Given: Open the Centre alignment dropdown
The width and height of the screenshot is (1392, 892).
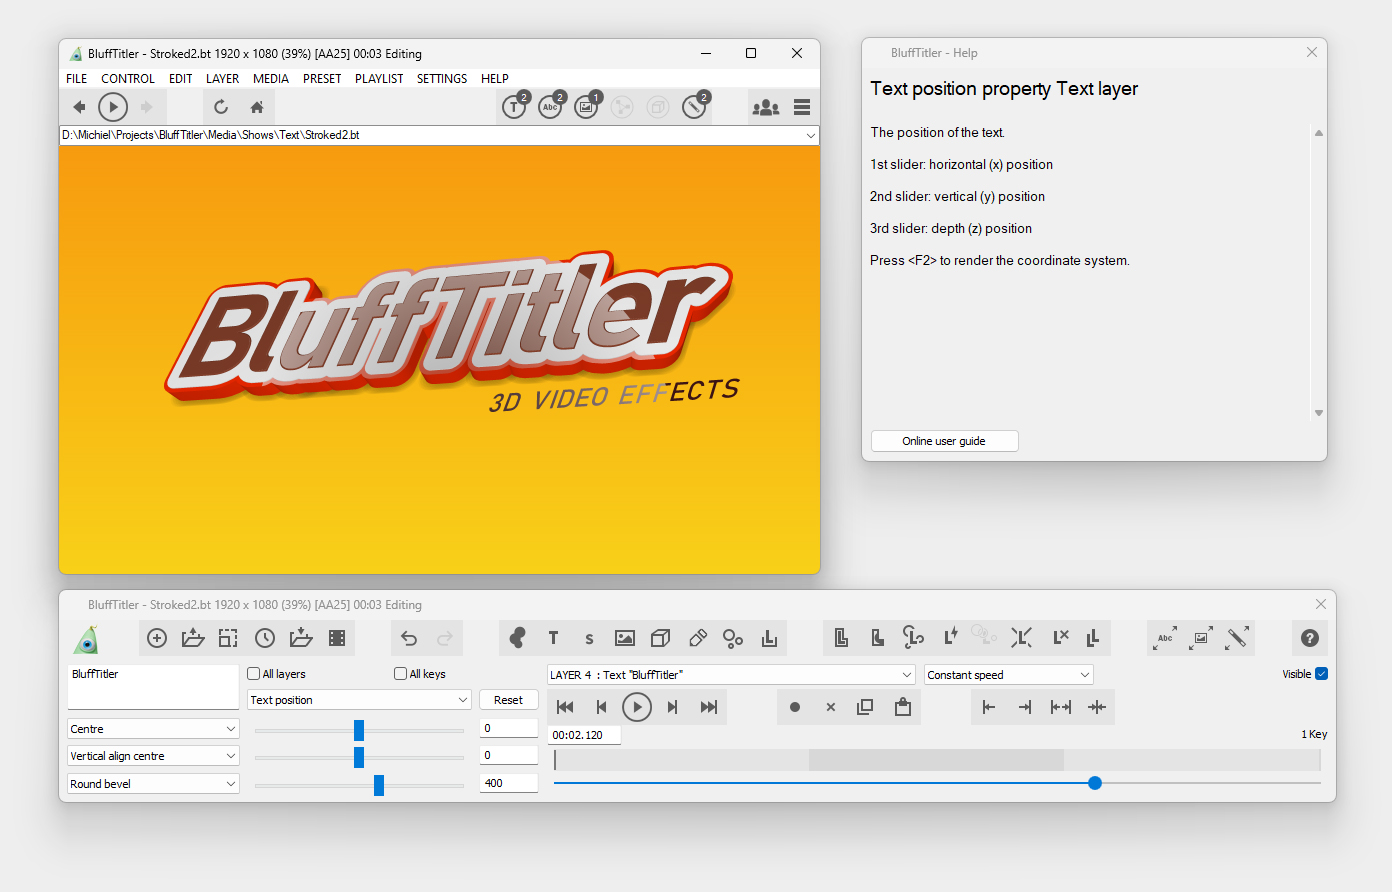Looking at the screenshot, I should tap(153, 729).
